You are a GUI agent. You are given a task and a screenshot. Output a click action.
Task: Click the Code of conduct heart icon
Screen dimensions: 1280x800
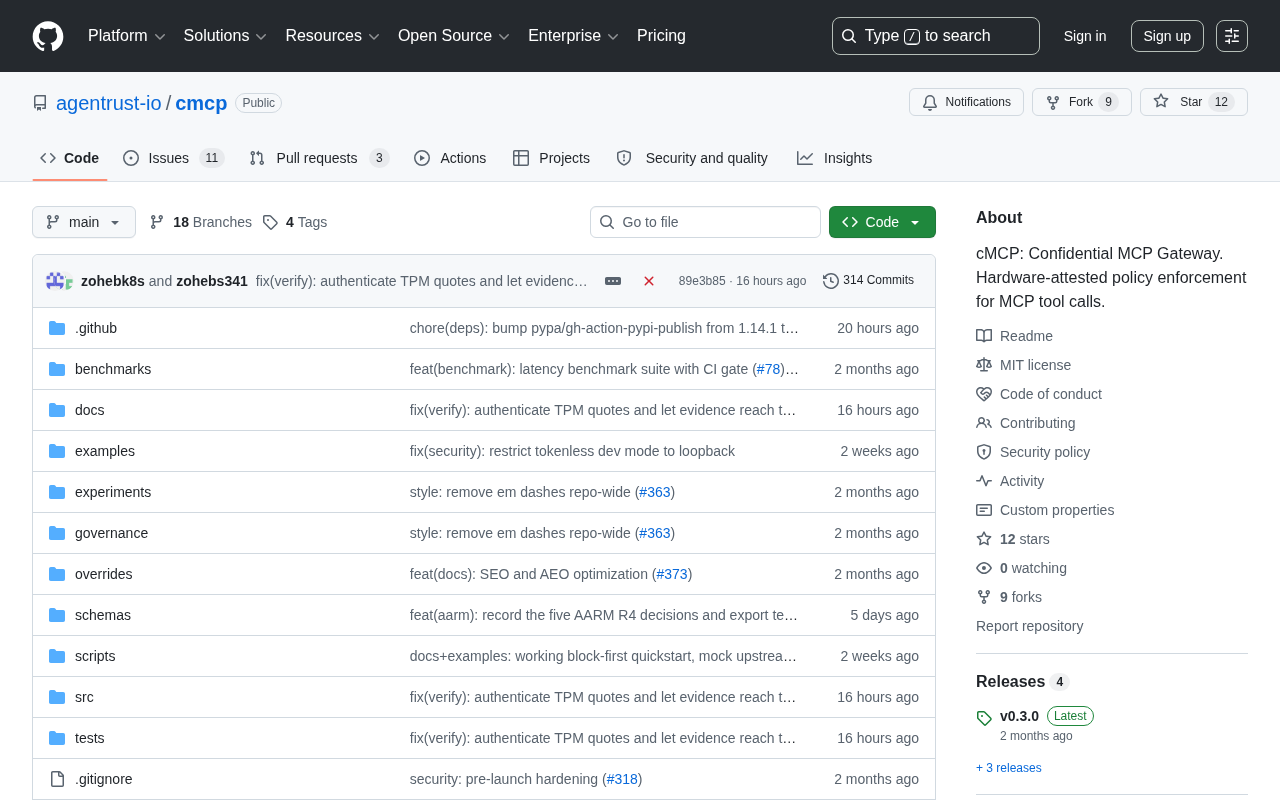click(x=984, y=394)
